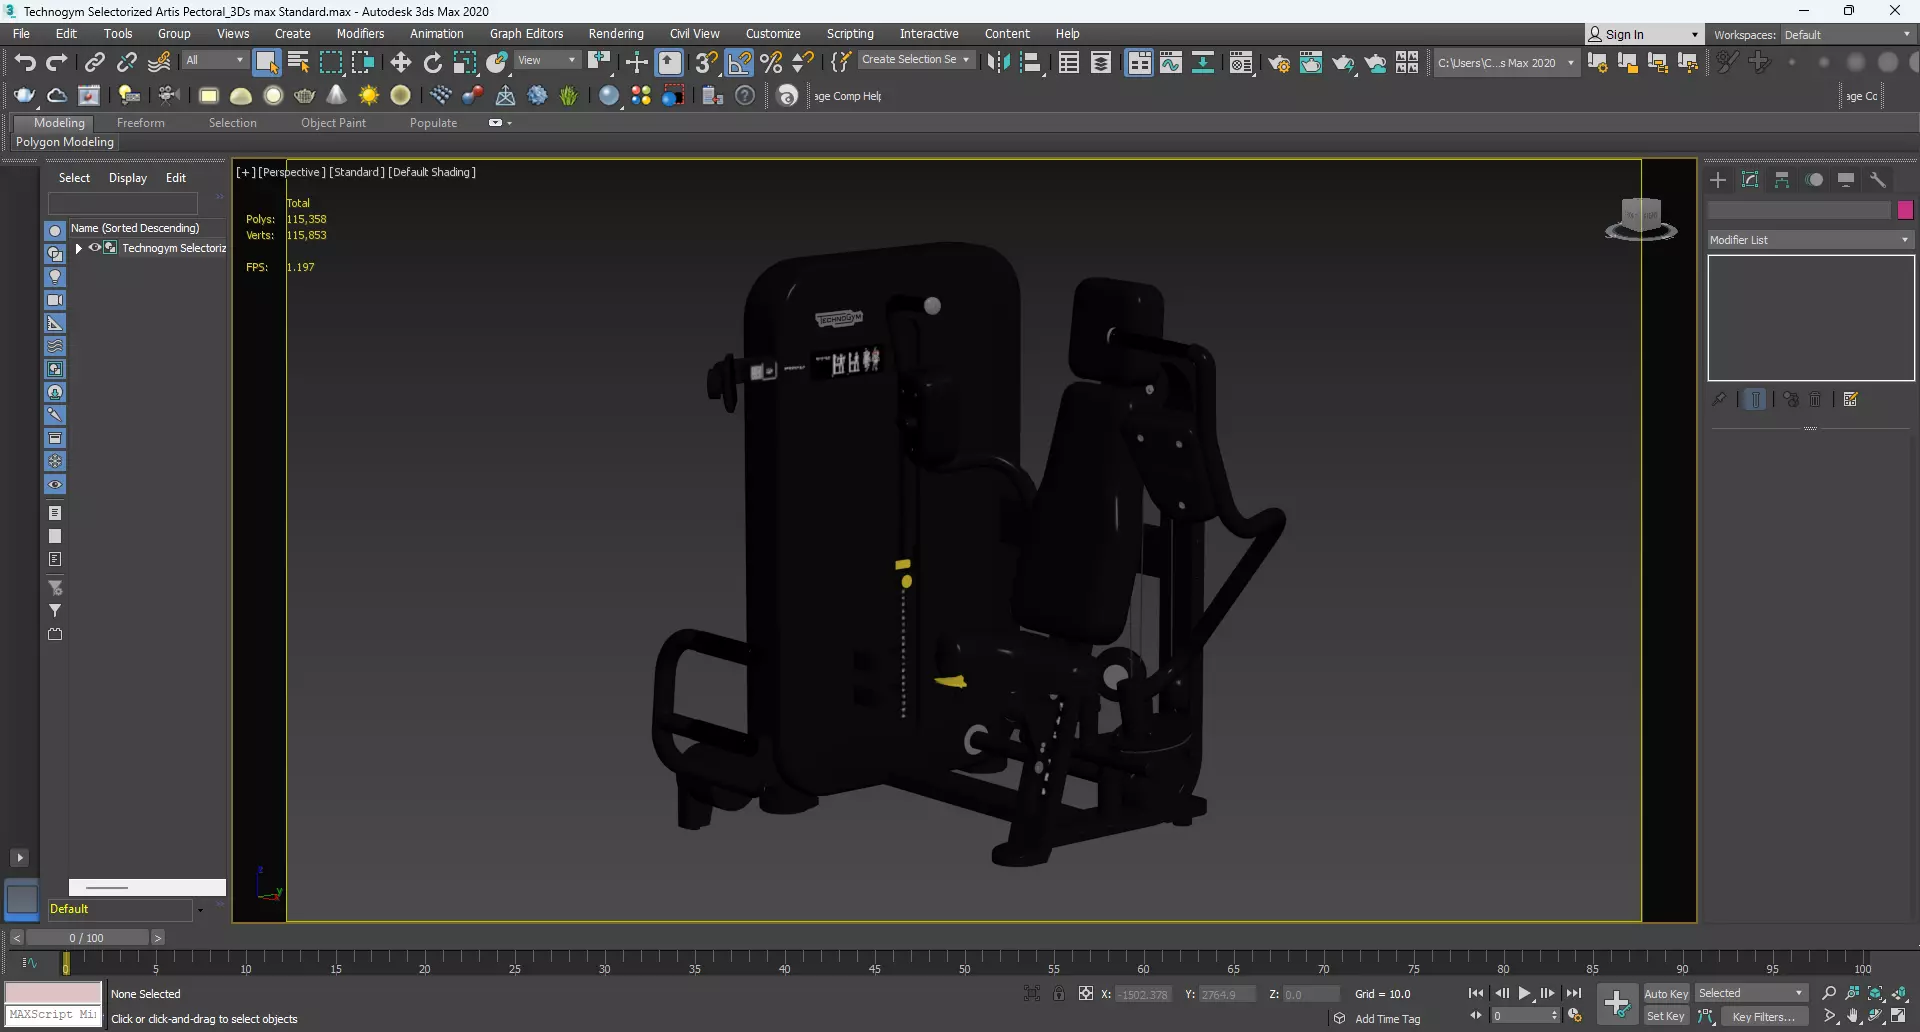Toggle the Selection Lock padlock icon
This screenshot has height=1032, width=1920.
point(1059,993)
